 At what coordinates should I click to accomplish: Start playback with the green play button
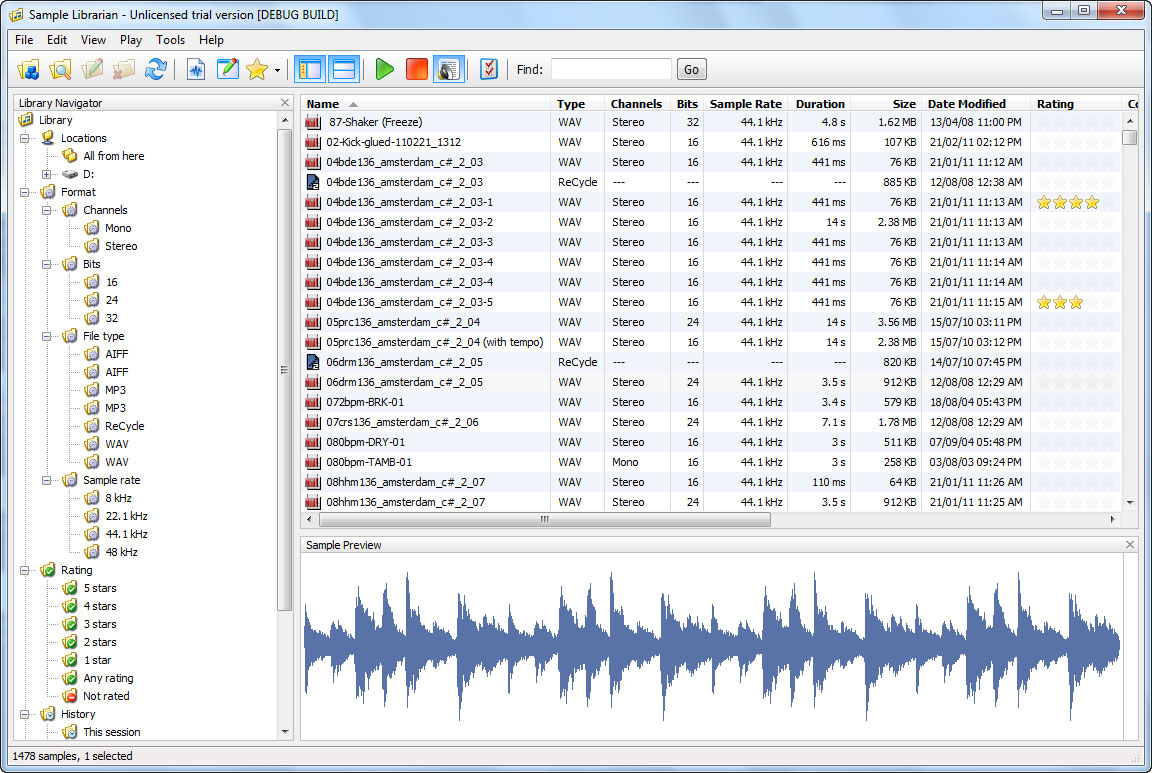tap(384, 70)
